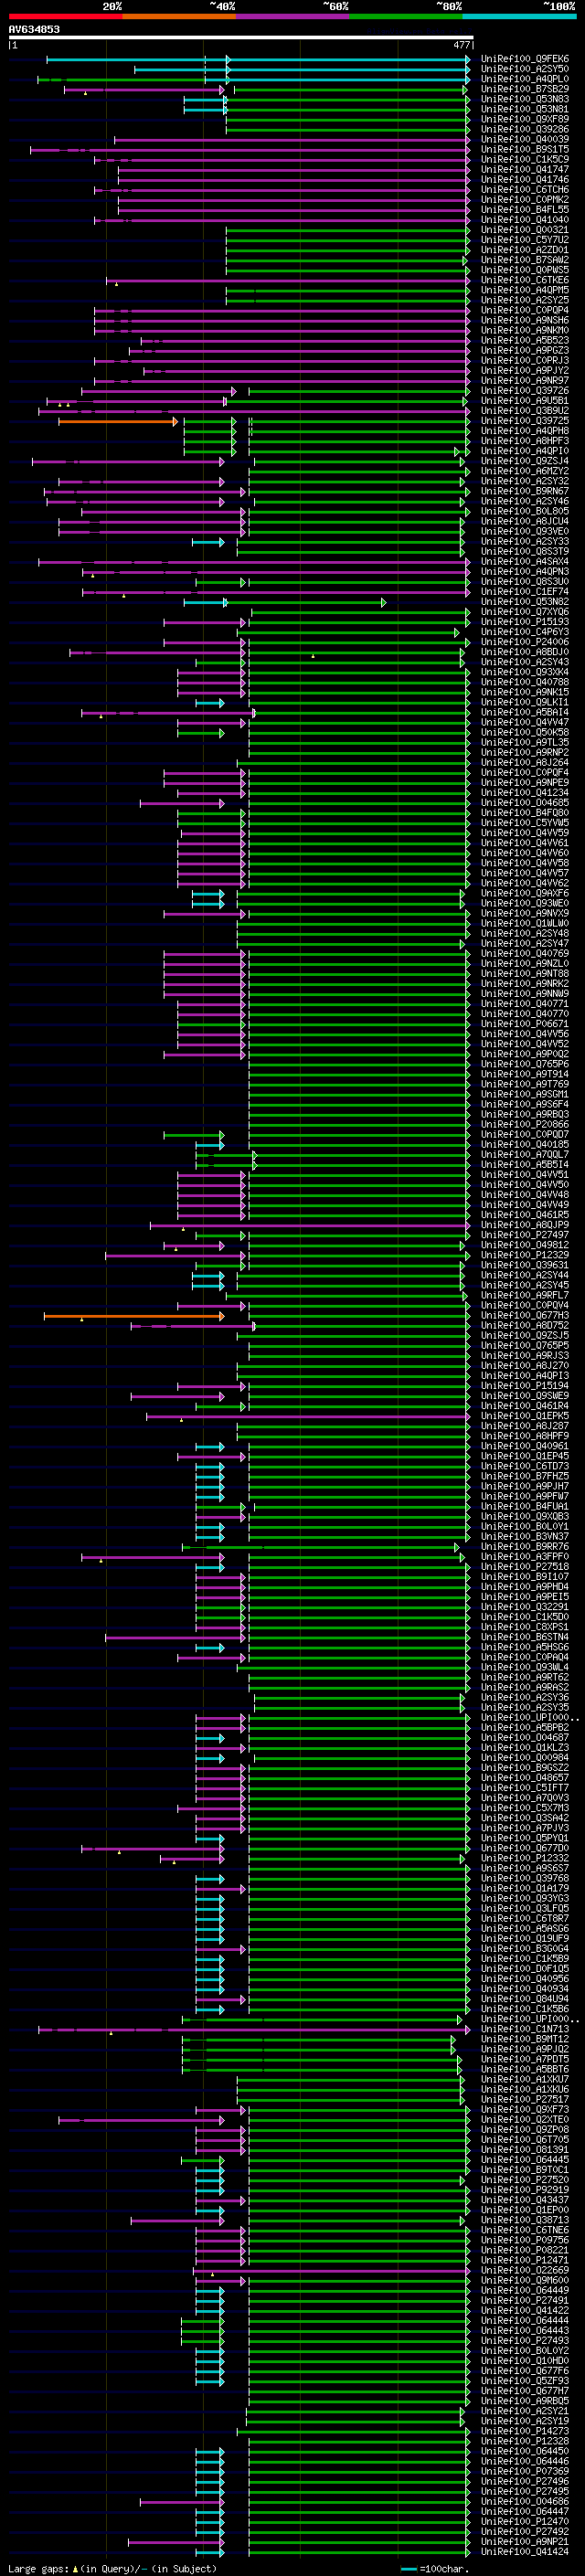
Task: Select hit label UniRef100_Q9LKI1
Action: [x=525, y=702]
